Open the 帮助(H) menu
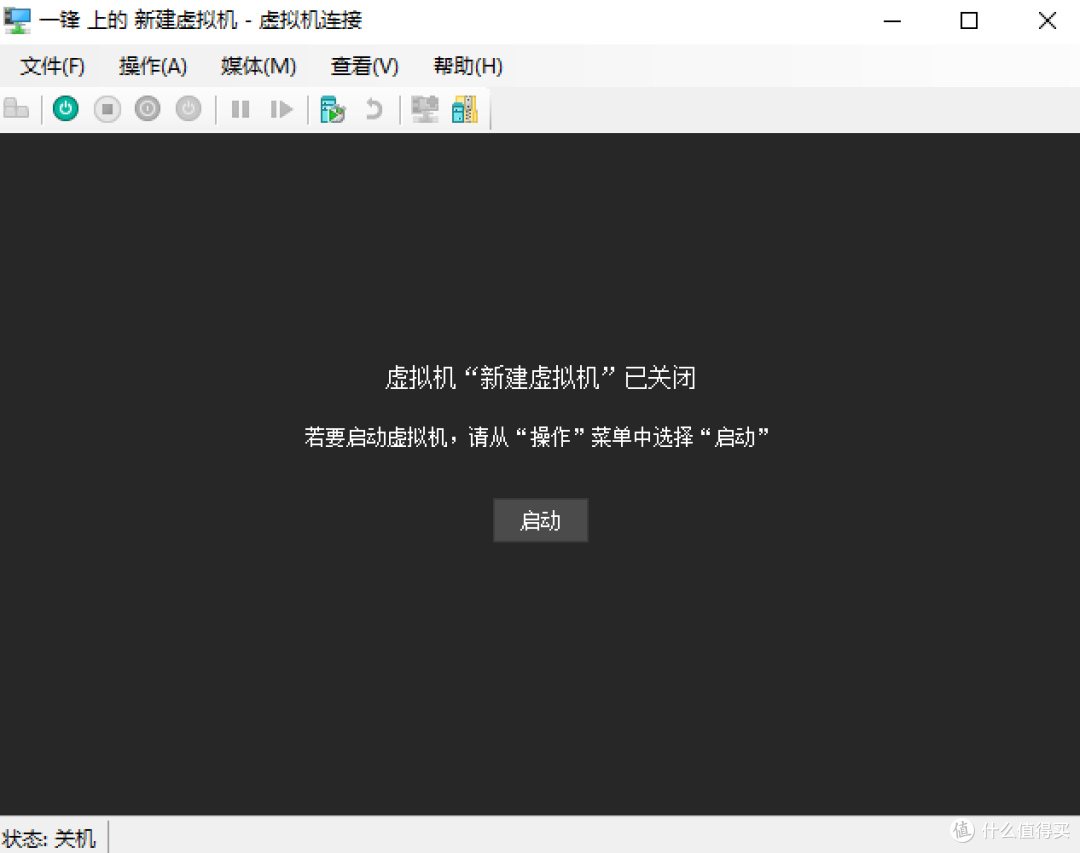This screenshot has width=1080, height=853. 468,66
